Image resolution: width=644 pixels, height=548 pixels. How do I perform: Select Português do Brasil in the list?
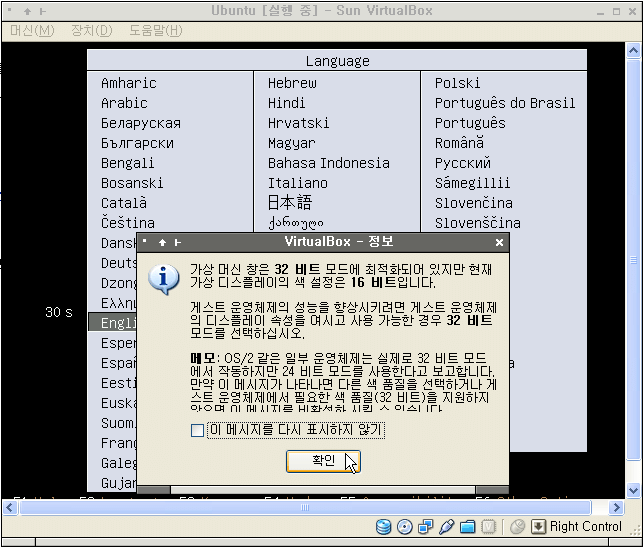505,103
